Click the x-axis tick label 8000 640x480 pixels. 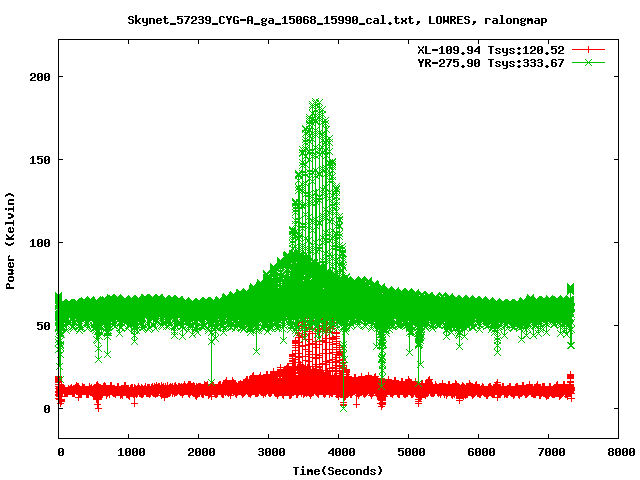[621, 452]
